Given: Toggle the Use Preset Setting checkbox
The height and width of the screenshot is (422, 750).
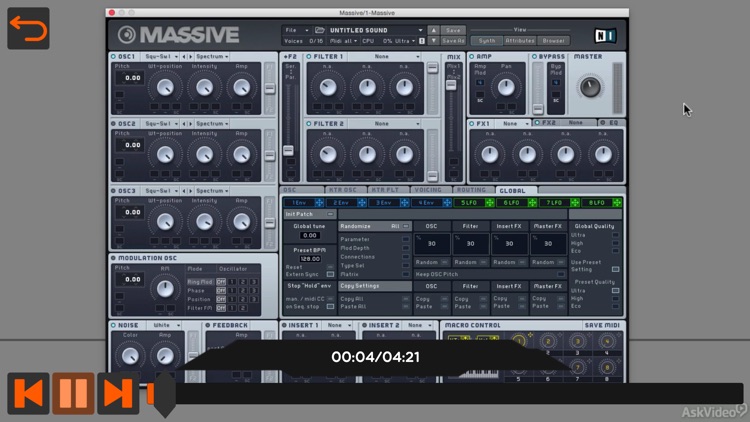Looking at the screenshot, I should [x=616, y=269].
